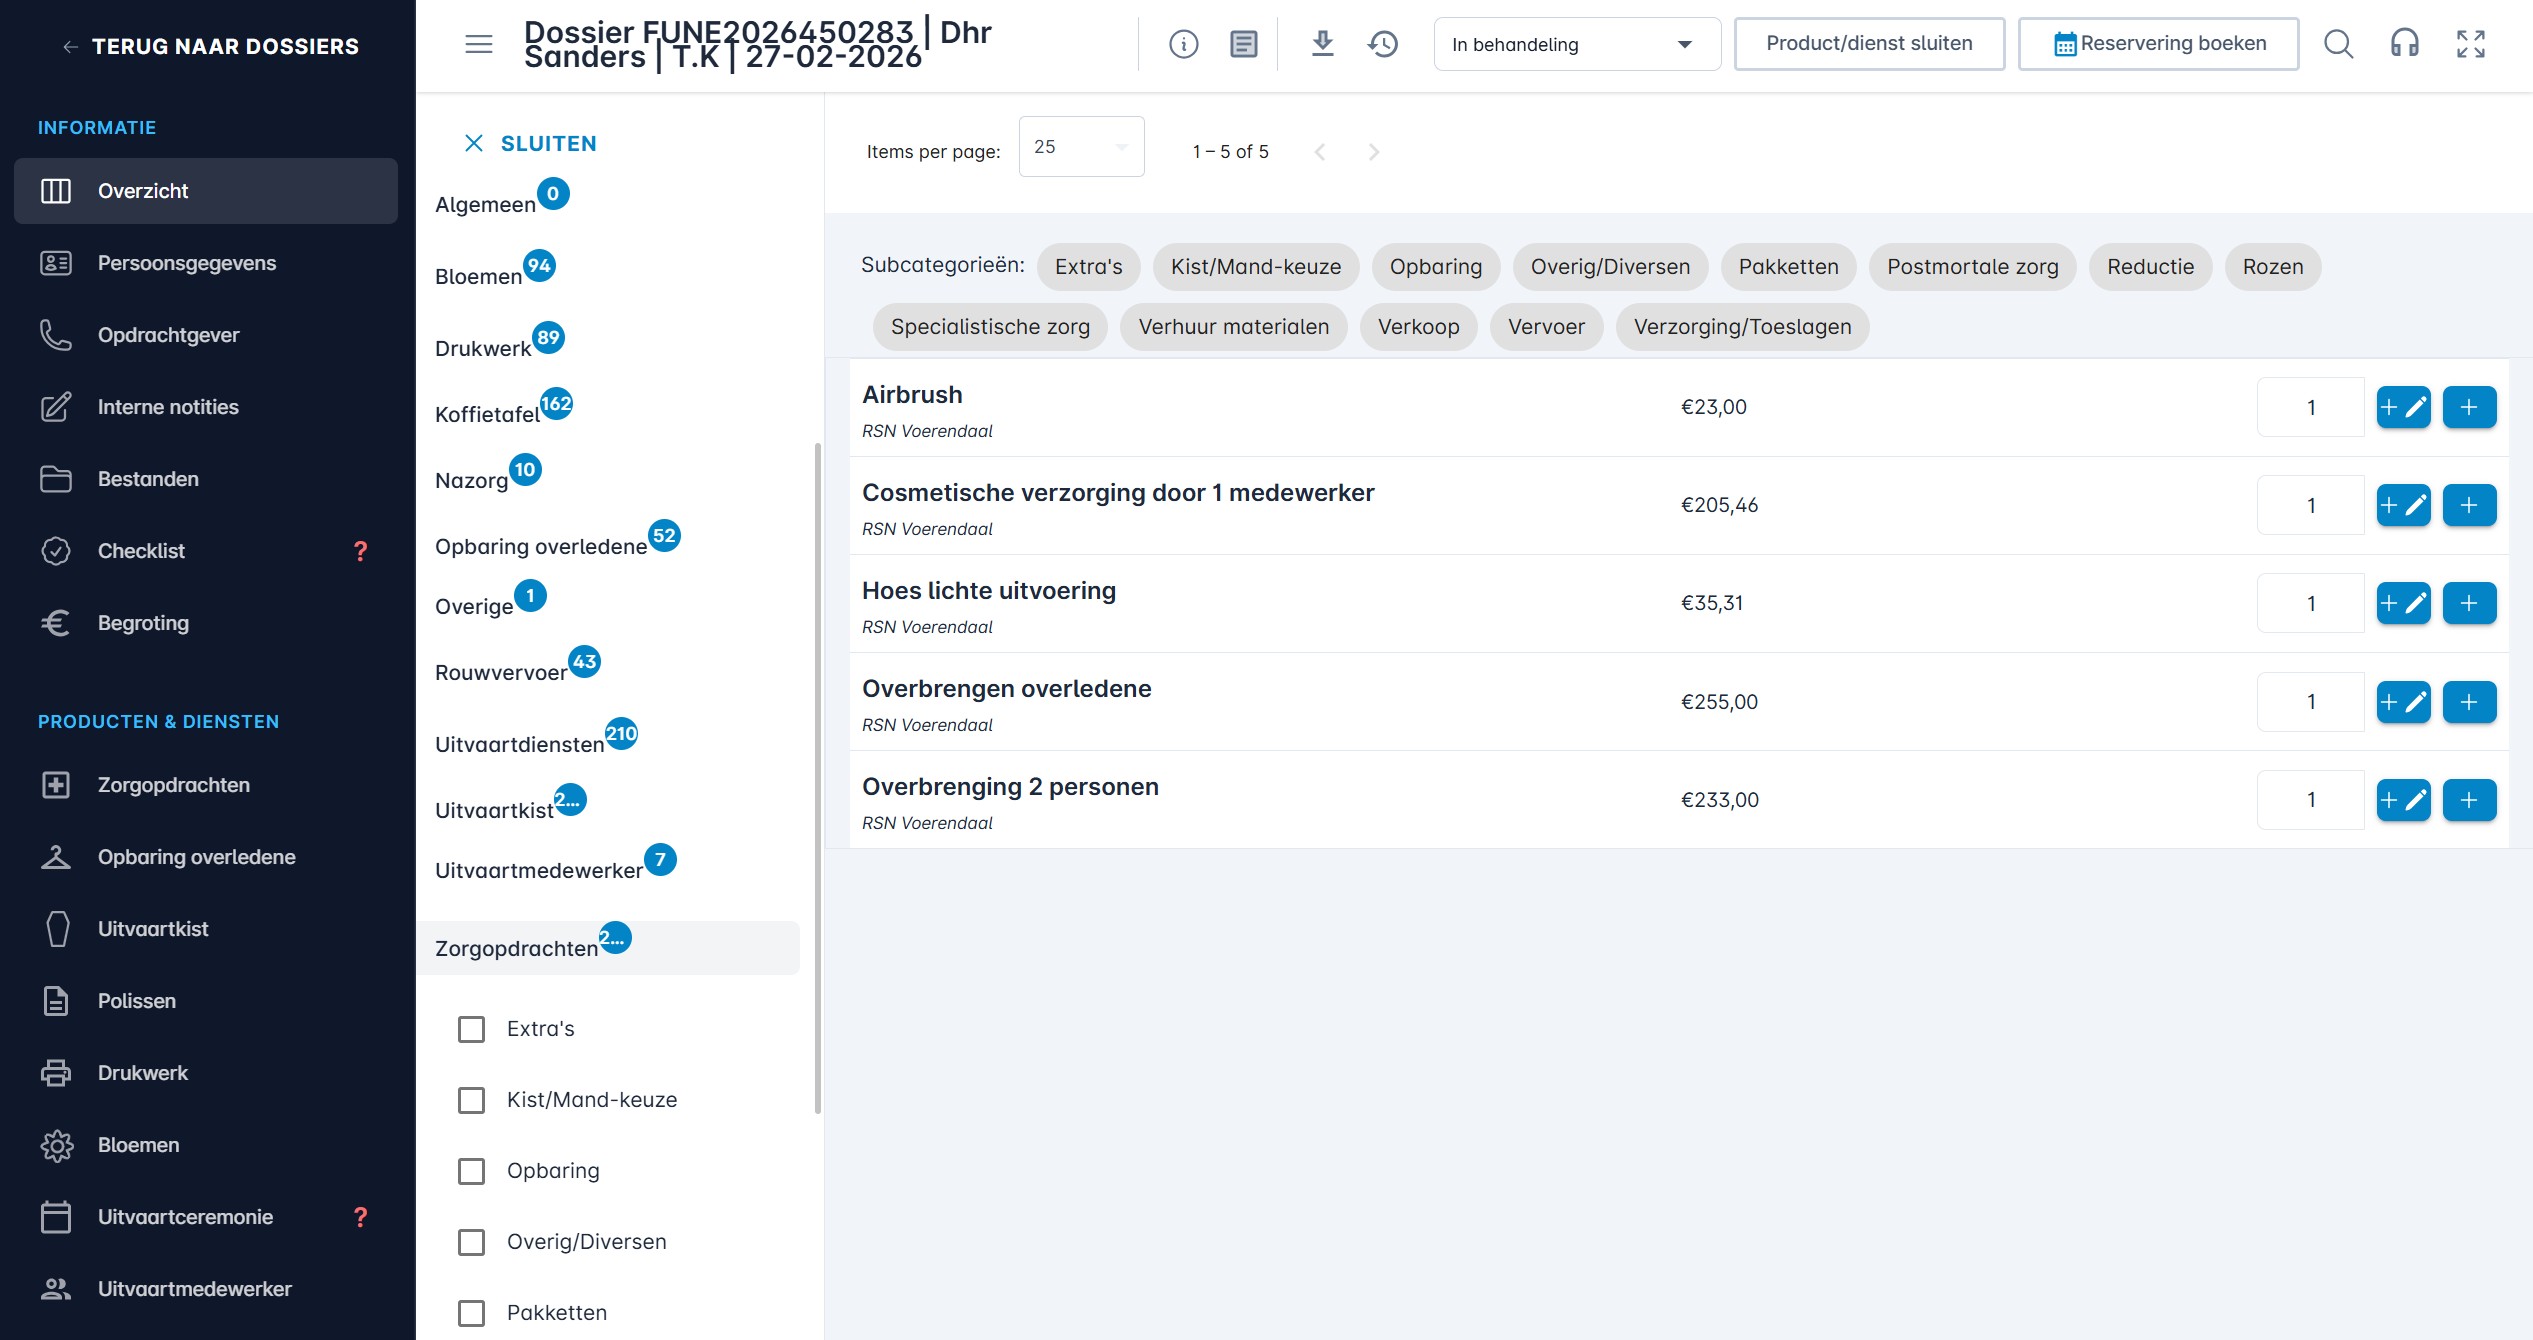Expand the Uitvaartdiensten category
This screenshot has width=2533, height=1340.
(520, 744)
